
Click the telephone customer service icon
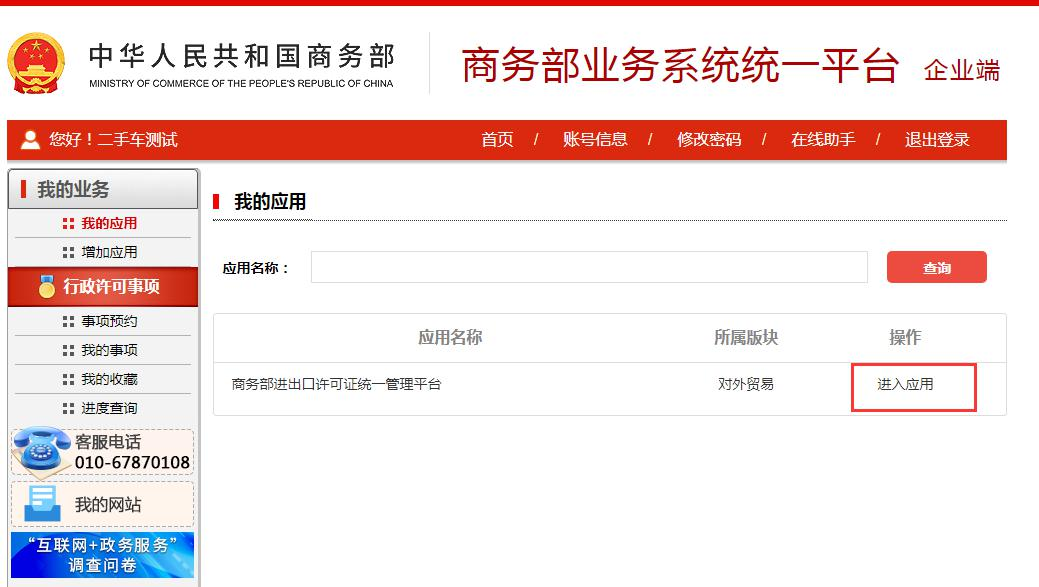[x=42, y=452]
